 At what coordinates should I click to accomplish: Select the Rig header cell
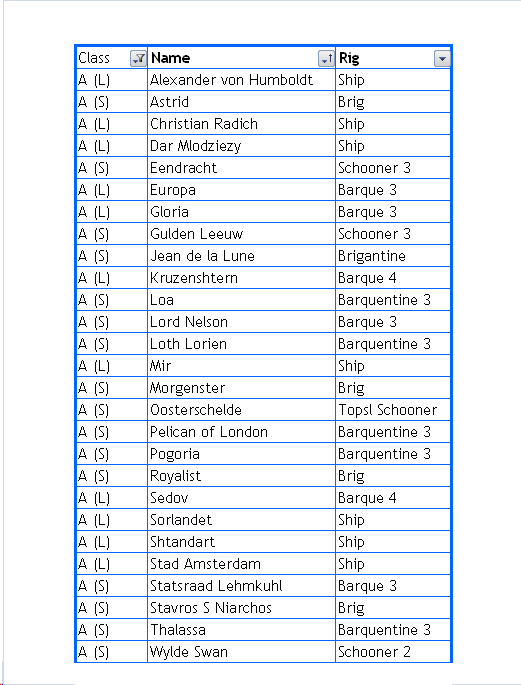pyautogui.click(x=393, y=58)
